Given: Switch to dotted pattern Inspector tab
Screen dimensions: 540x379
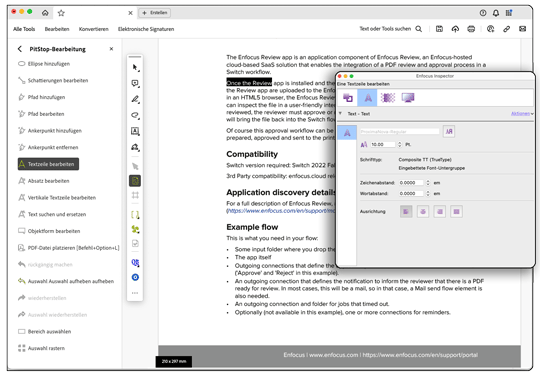Looking at the screenshot, I should click(x=388, y=98).
